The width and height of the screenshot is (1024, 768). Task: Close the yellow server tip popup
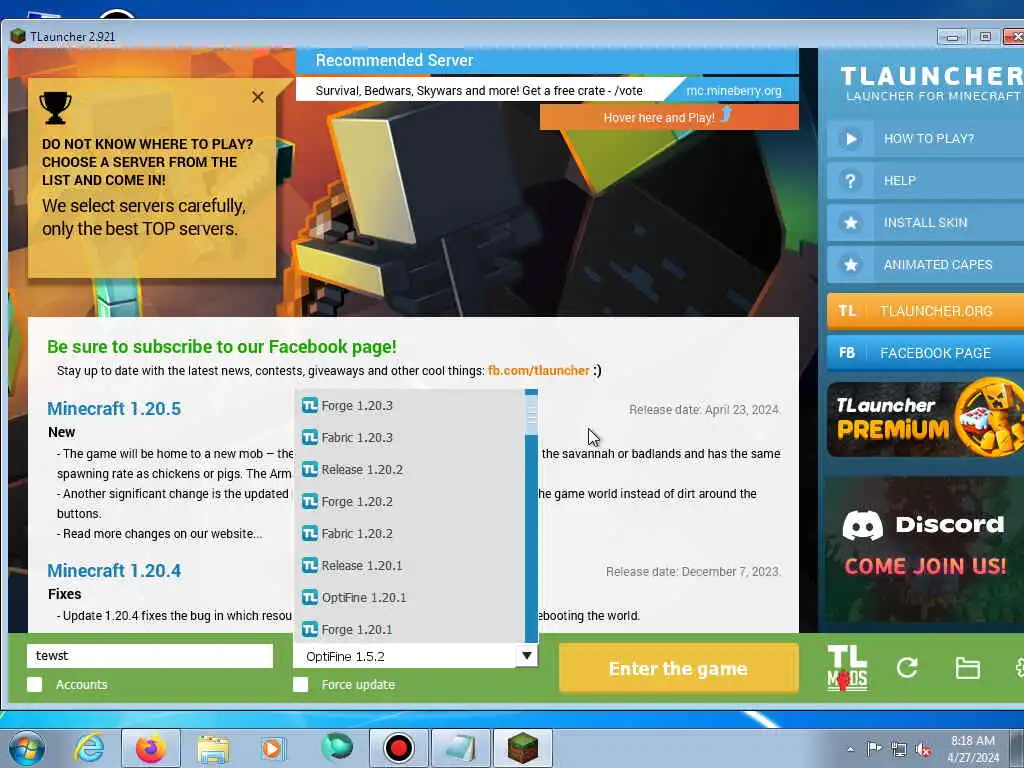pos(258,97)
